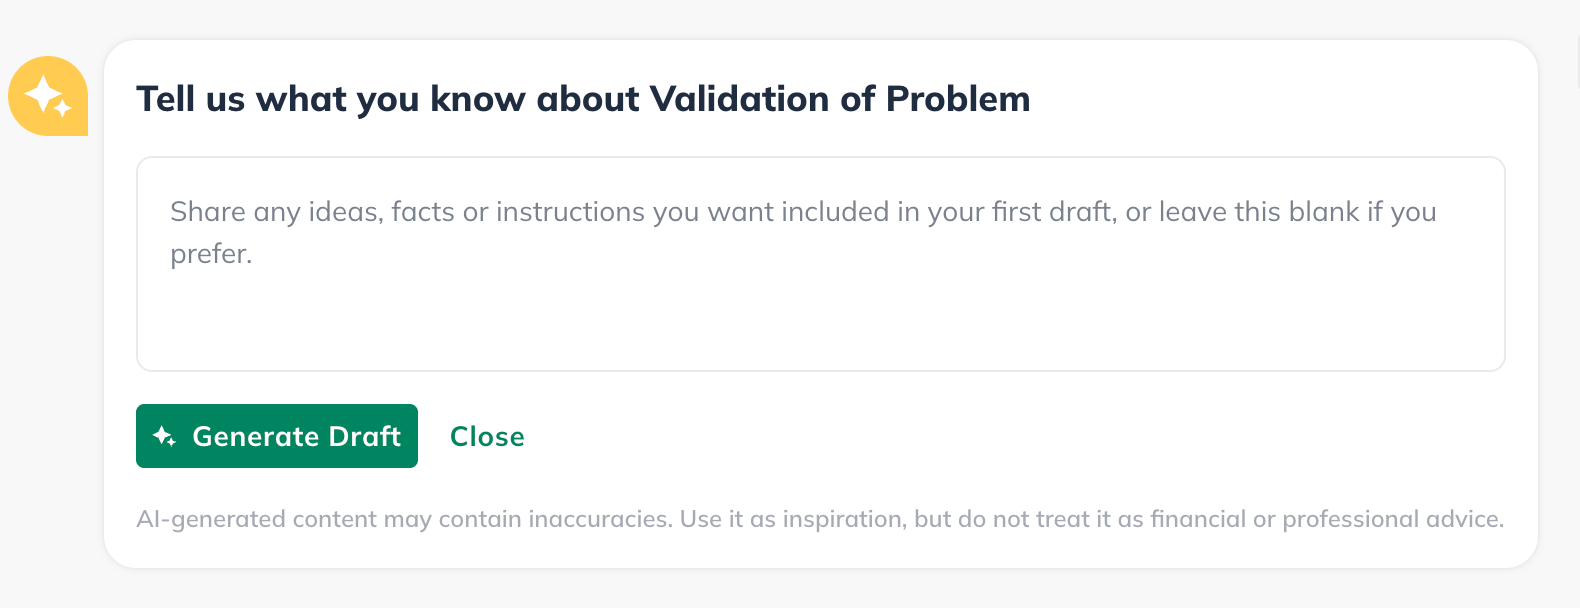1580x608 pixels.
Task: Select the Validation of Problem heading
Action: [x=583, y=98]
